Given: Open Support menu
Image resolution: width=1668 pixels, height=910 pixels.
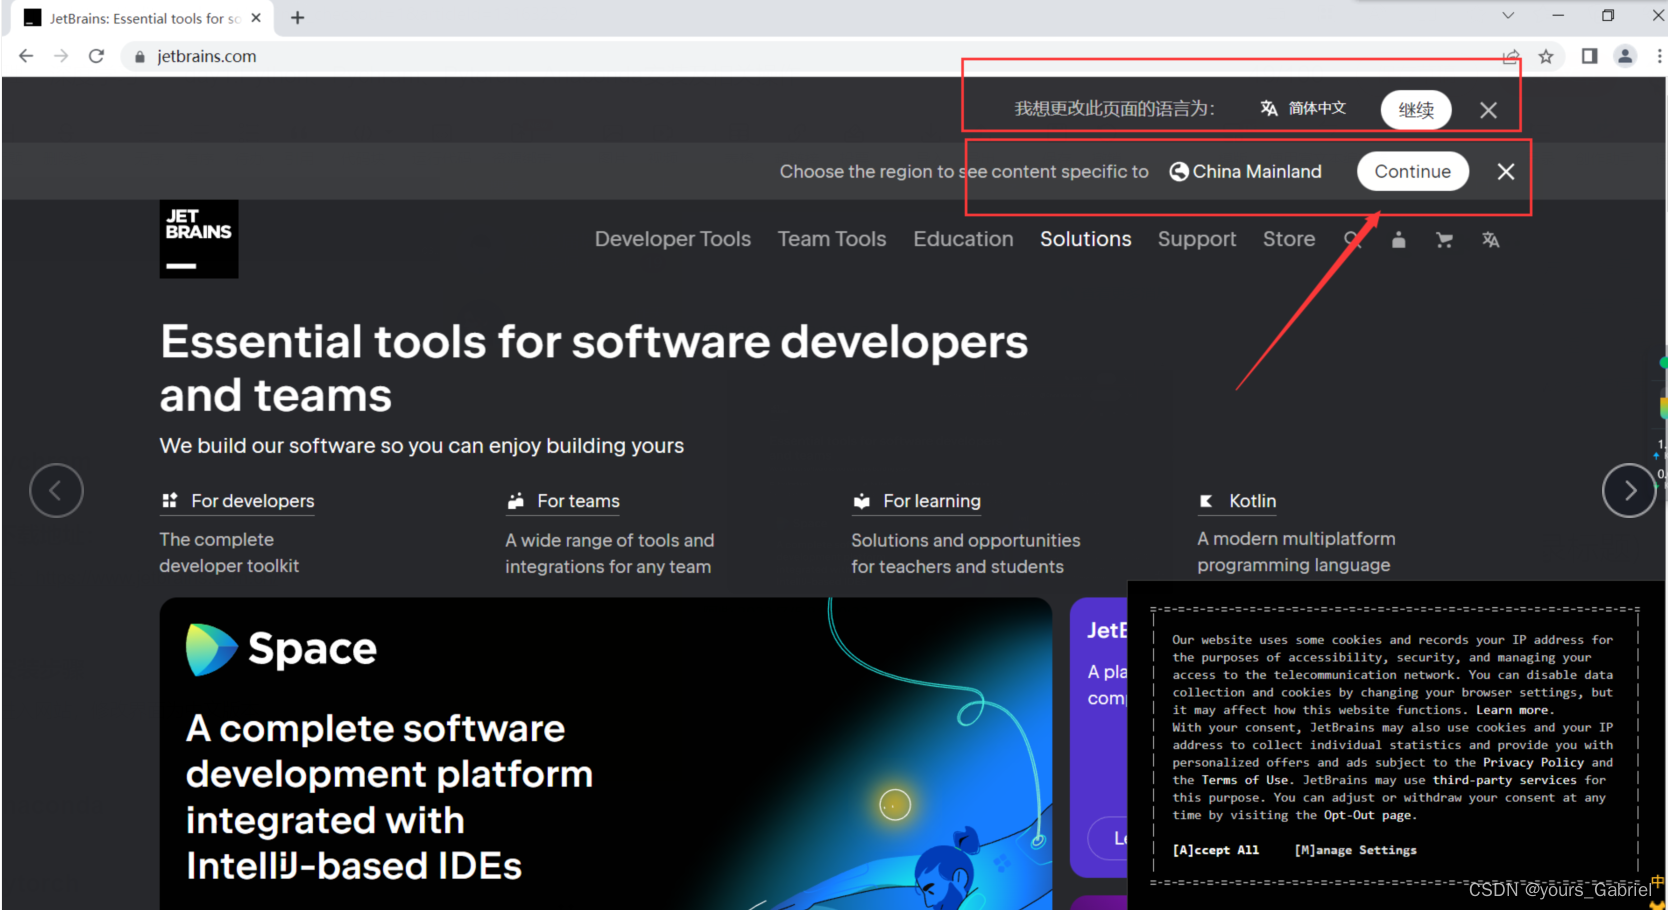Looking at the screenshot, I should pos(1197,239).
